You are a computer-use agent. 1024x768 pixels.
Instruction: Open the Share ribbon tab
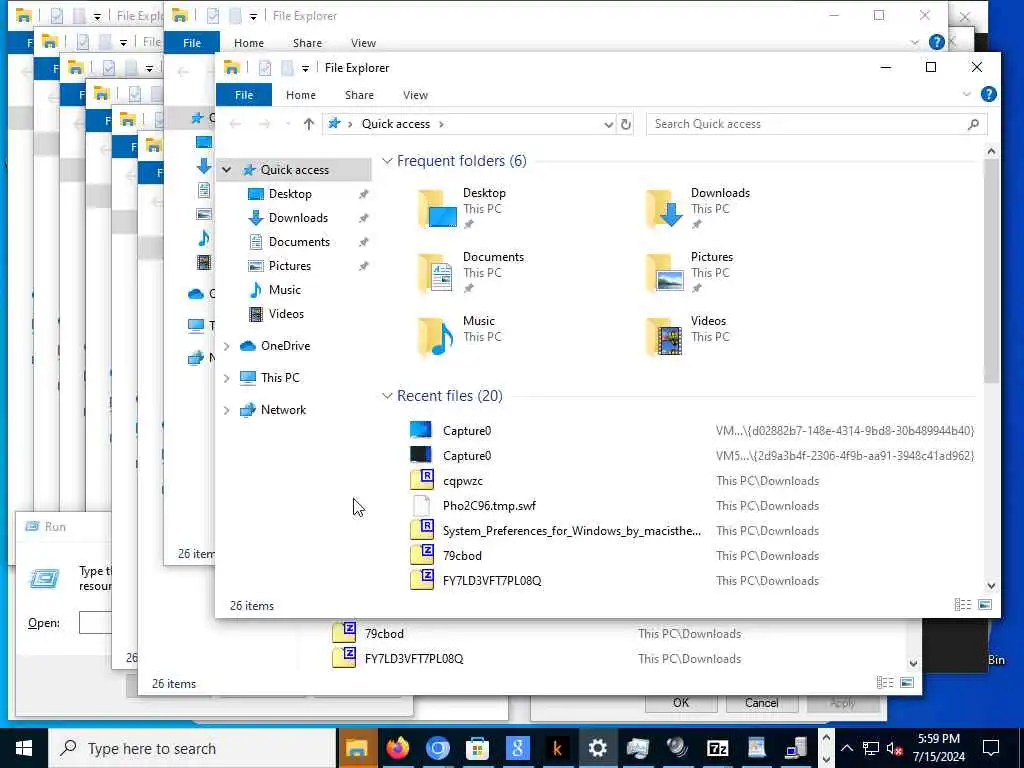[x=359, y=95]
